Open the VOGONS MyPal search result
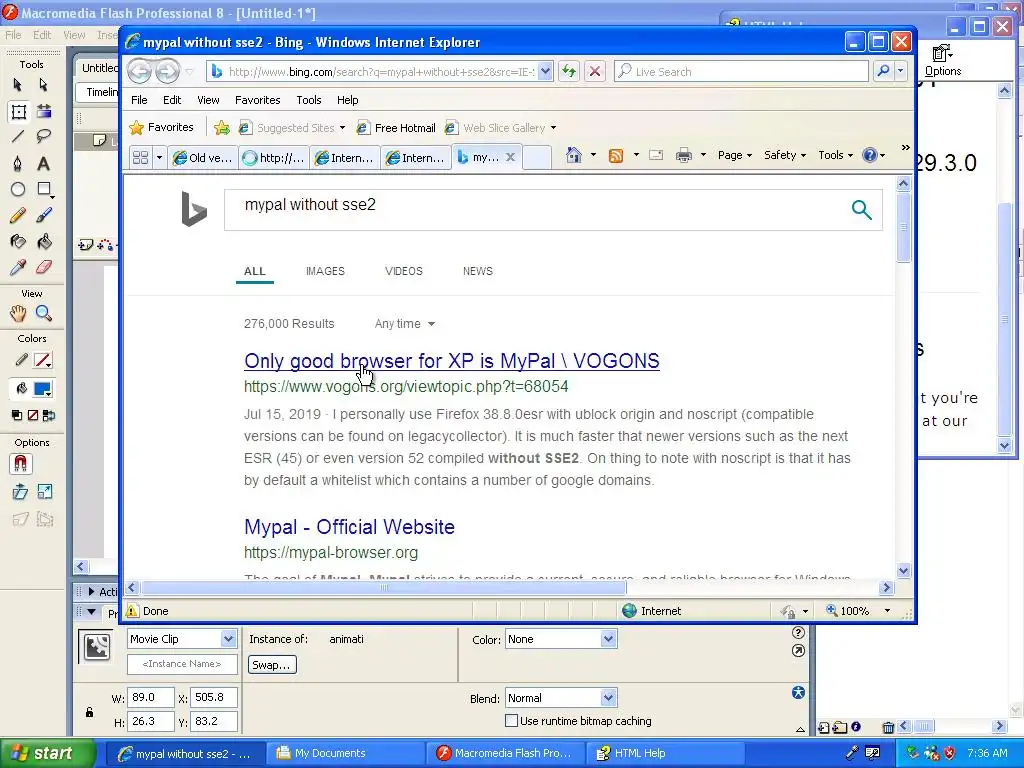Screen dimensions: 1024x768 [451, 361]
